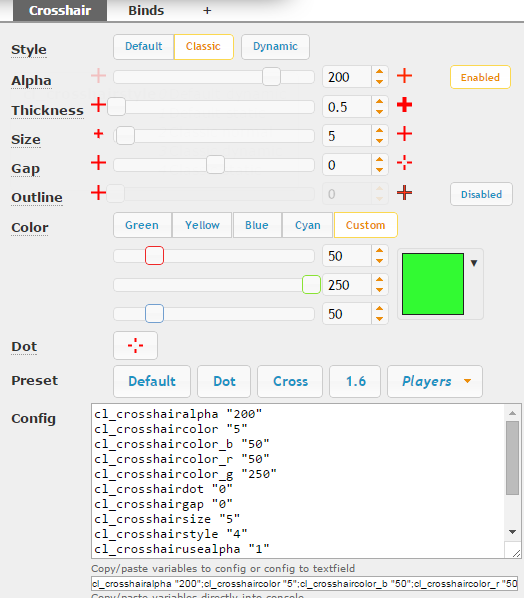Toggle the Dot crosshair button

click(135, 346)
